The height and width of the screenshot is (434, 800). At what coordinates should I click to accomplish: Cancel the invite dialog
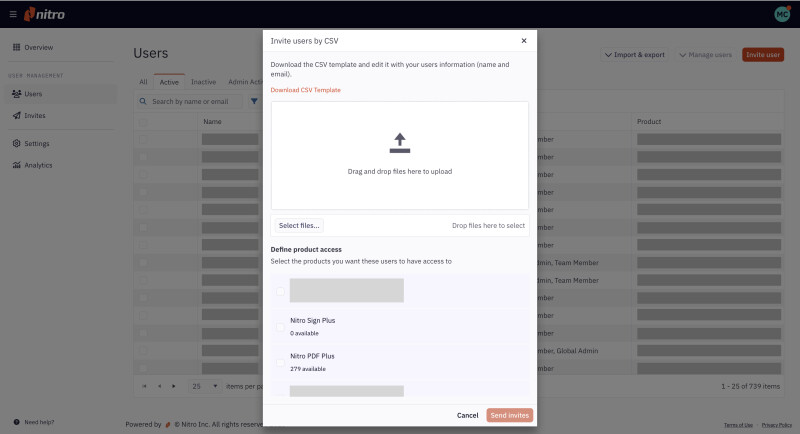[467, 415]
